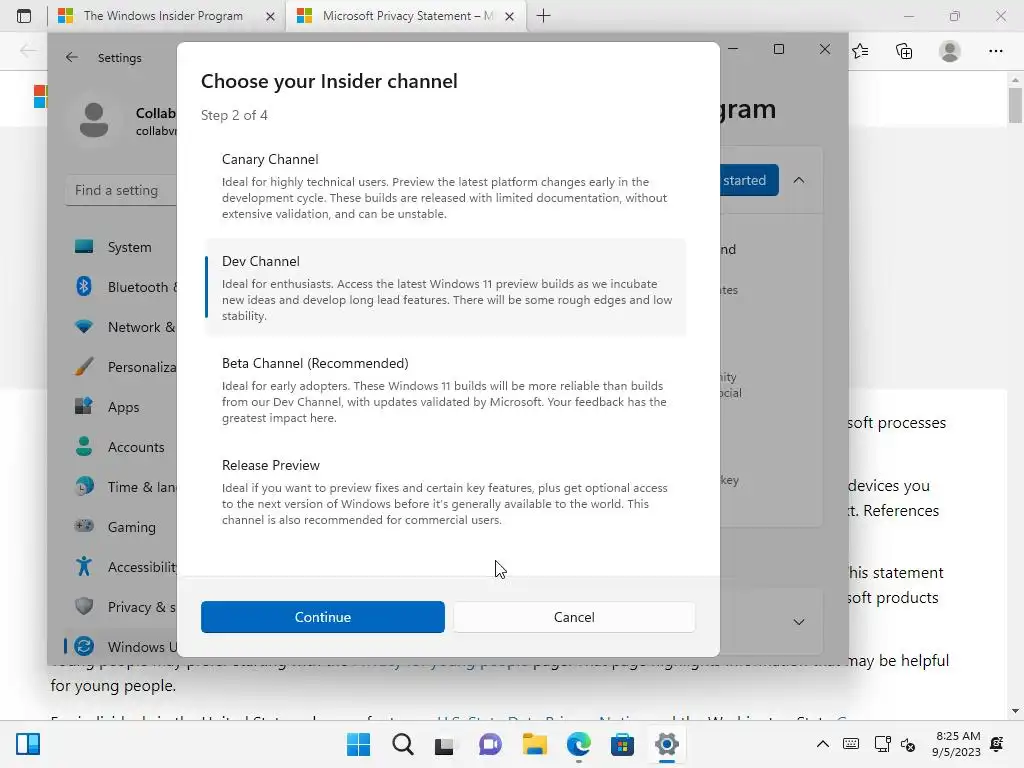Open Privacy & security shield icon
The height and width of the screenshot is (768, 1024).
[x=84, y=606]
